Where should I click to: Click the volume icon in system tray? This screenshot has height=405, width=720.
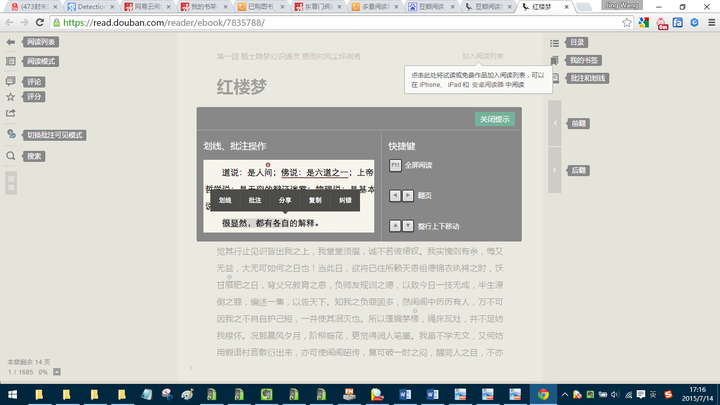(615, 394)
